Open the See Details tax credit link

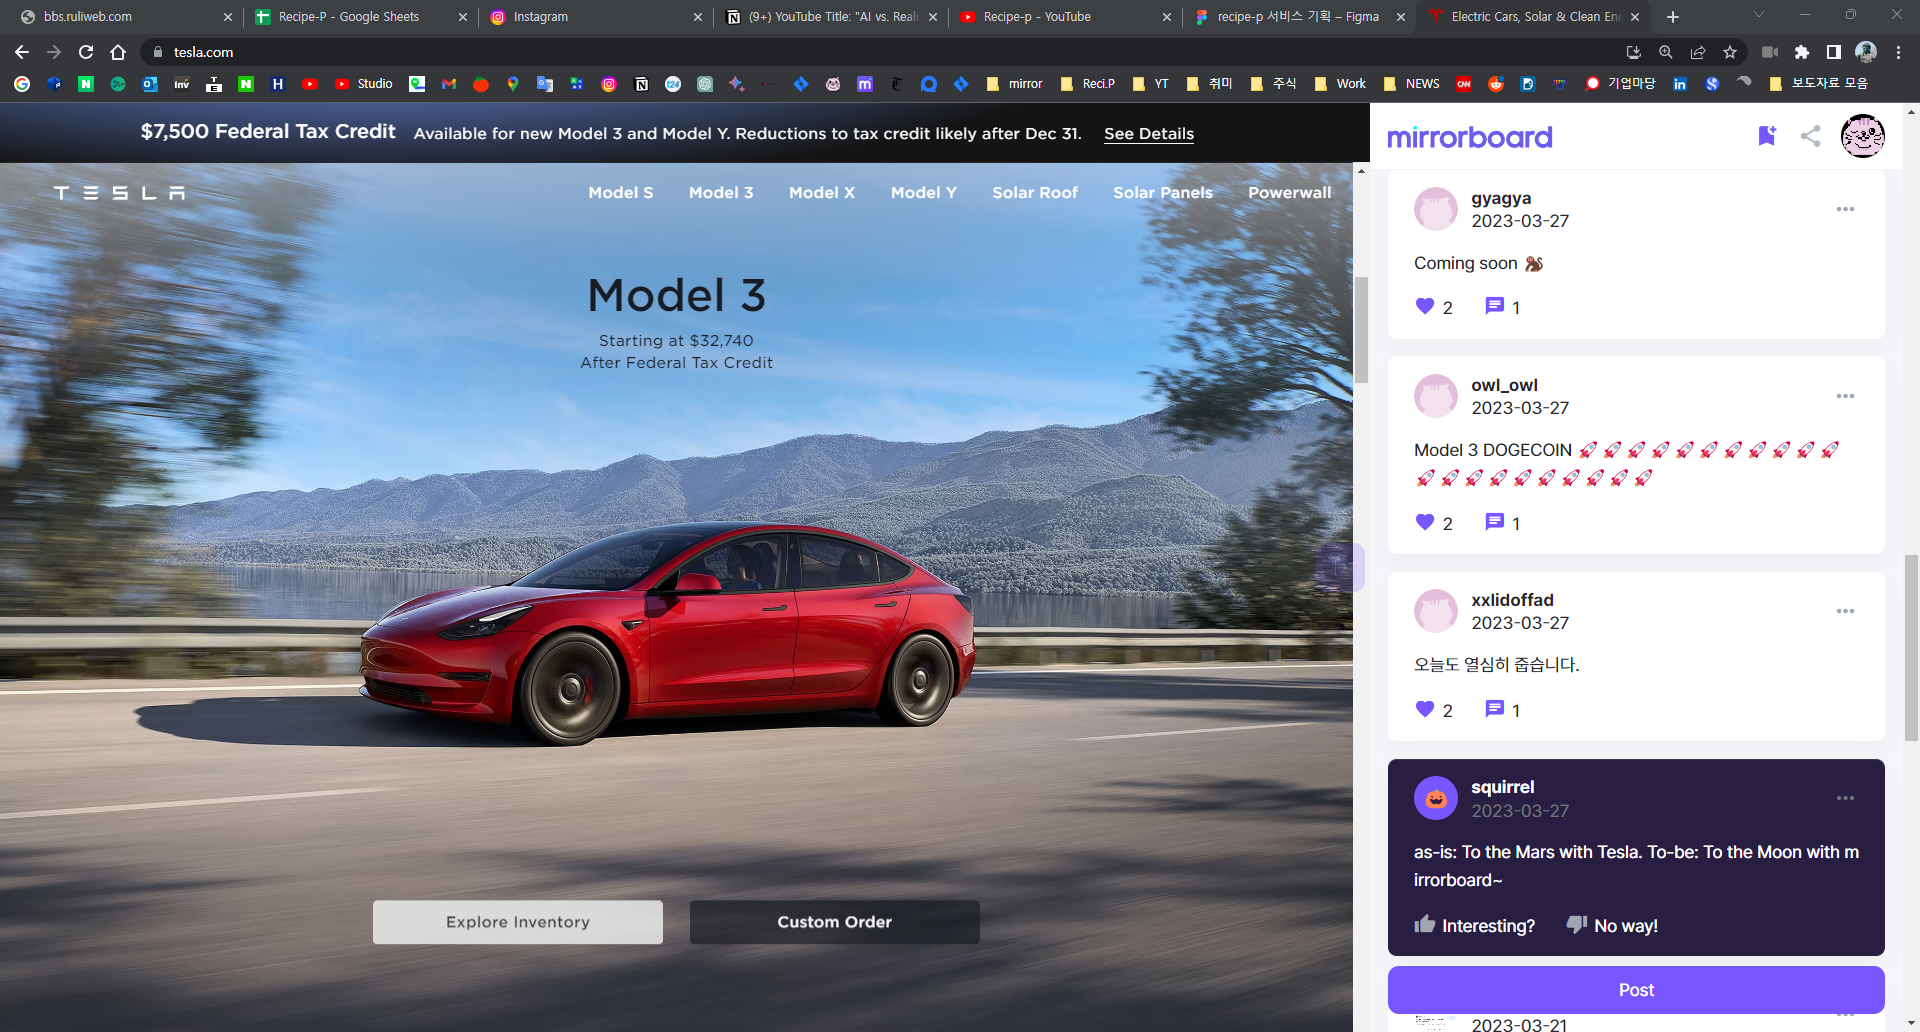pyautogui.click(x=1148, y=134)
